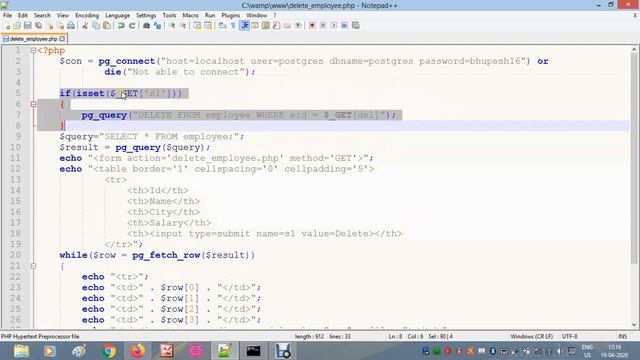Toggle Word Wrap toolbar icon
The width and height of the screenshot is (640, 360).
(222, 26)
